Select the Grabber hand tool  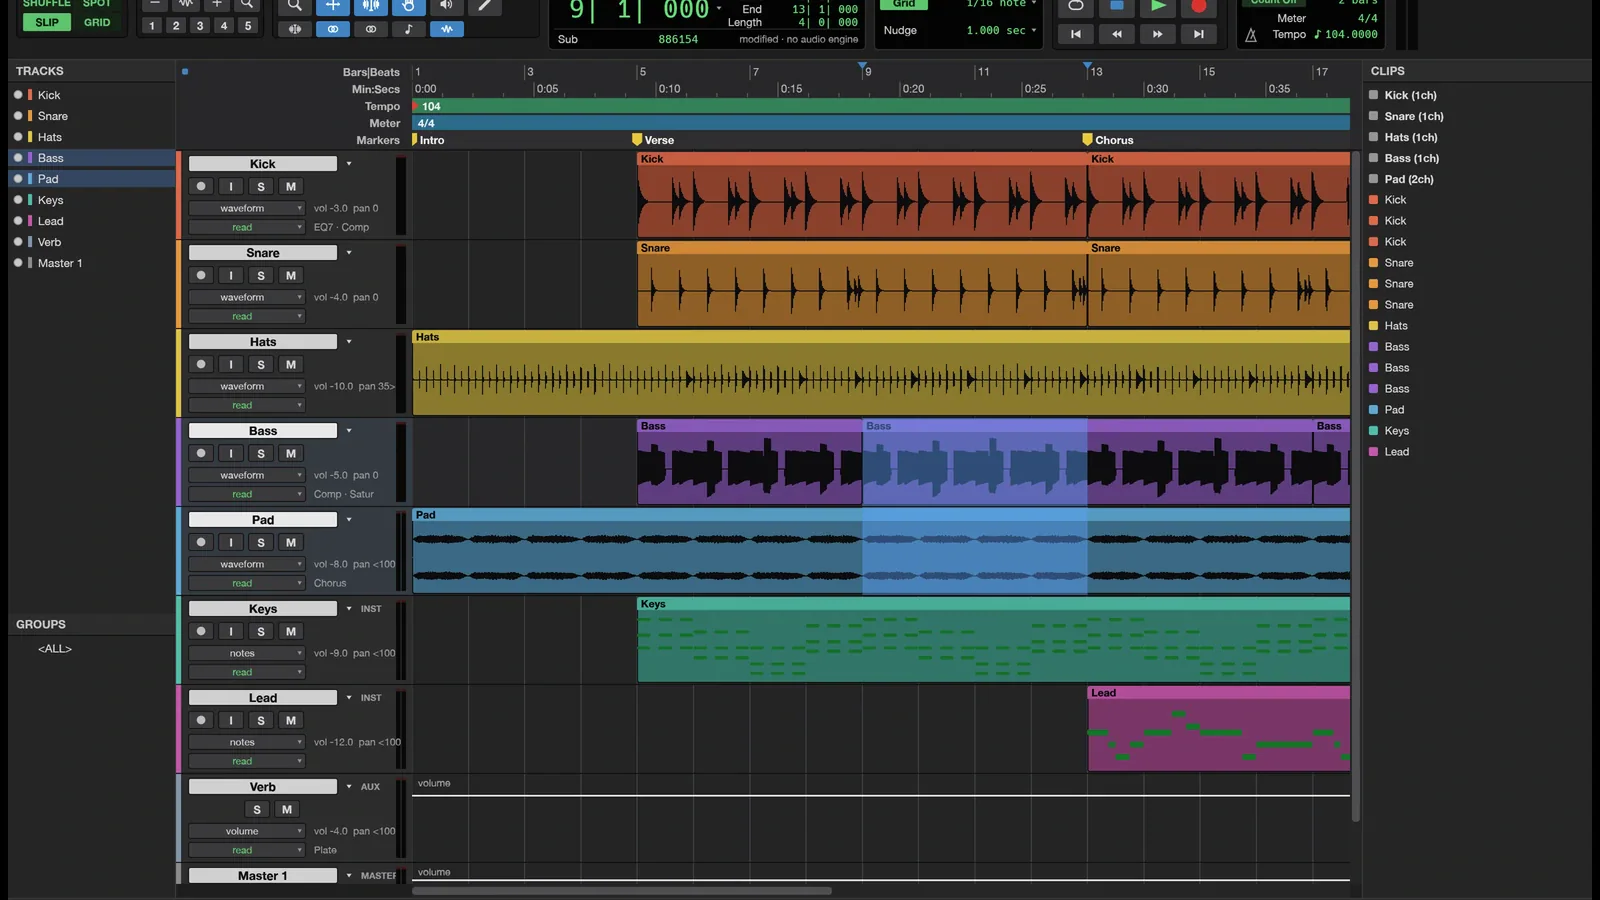tap(409, 5)
